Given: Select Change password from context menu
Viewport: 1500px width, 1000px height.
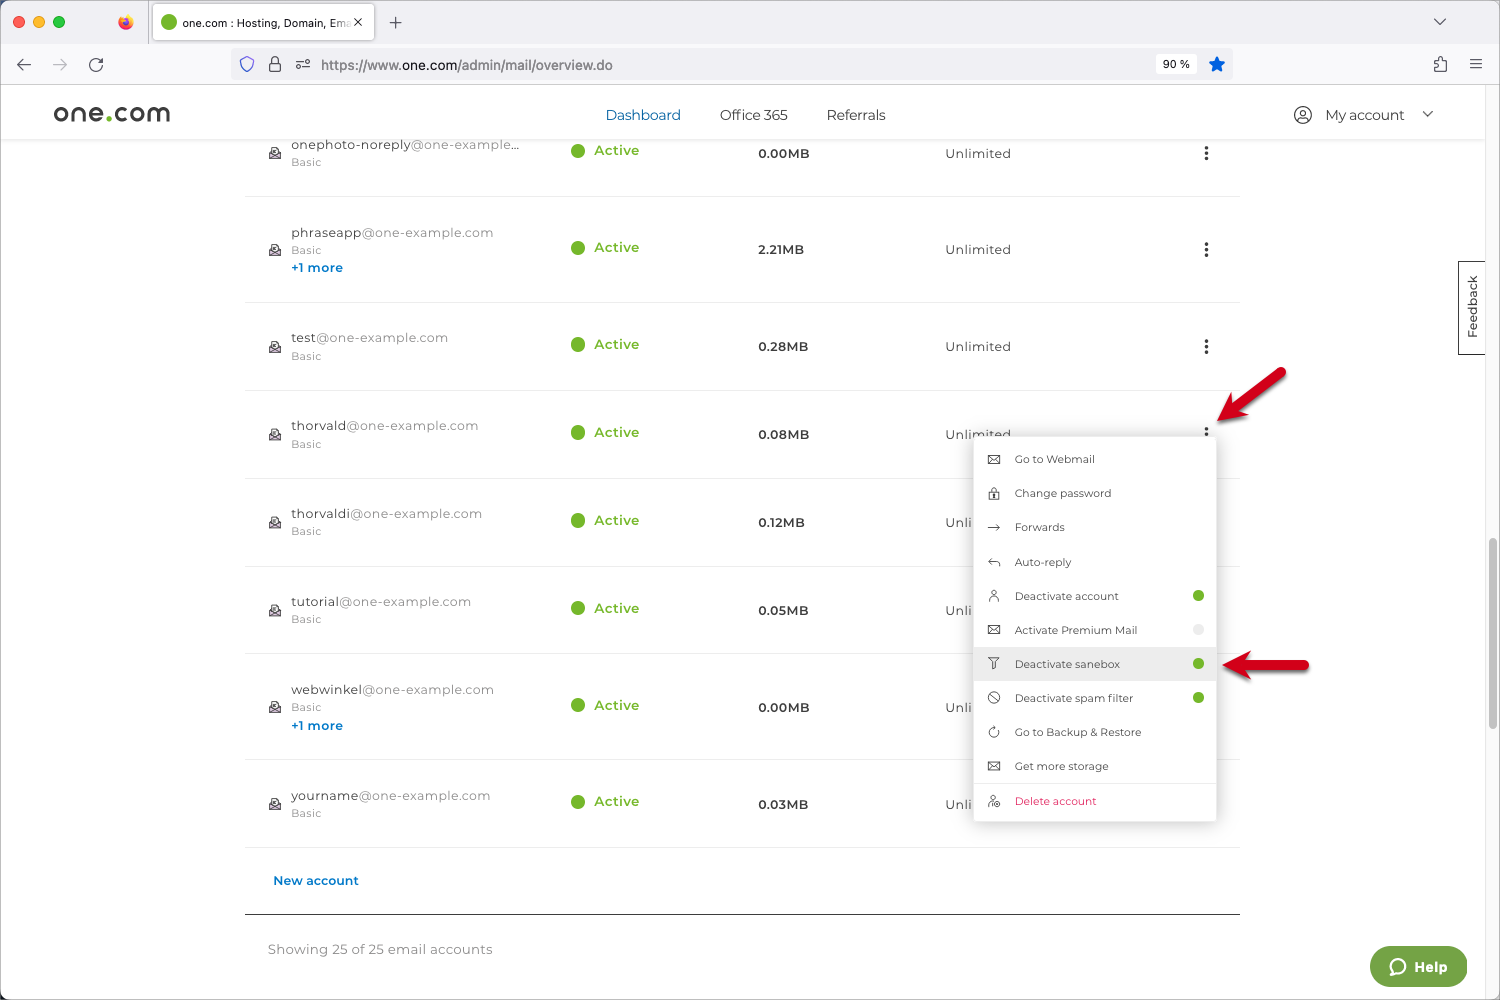Looking at the screenshot, I should click(x=1062, y=494).
